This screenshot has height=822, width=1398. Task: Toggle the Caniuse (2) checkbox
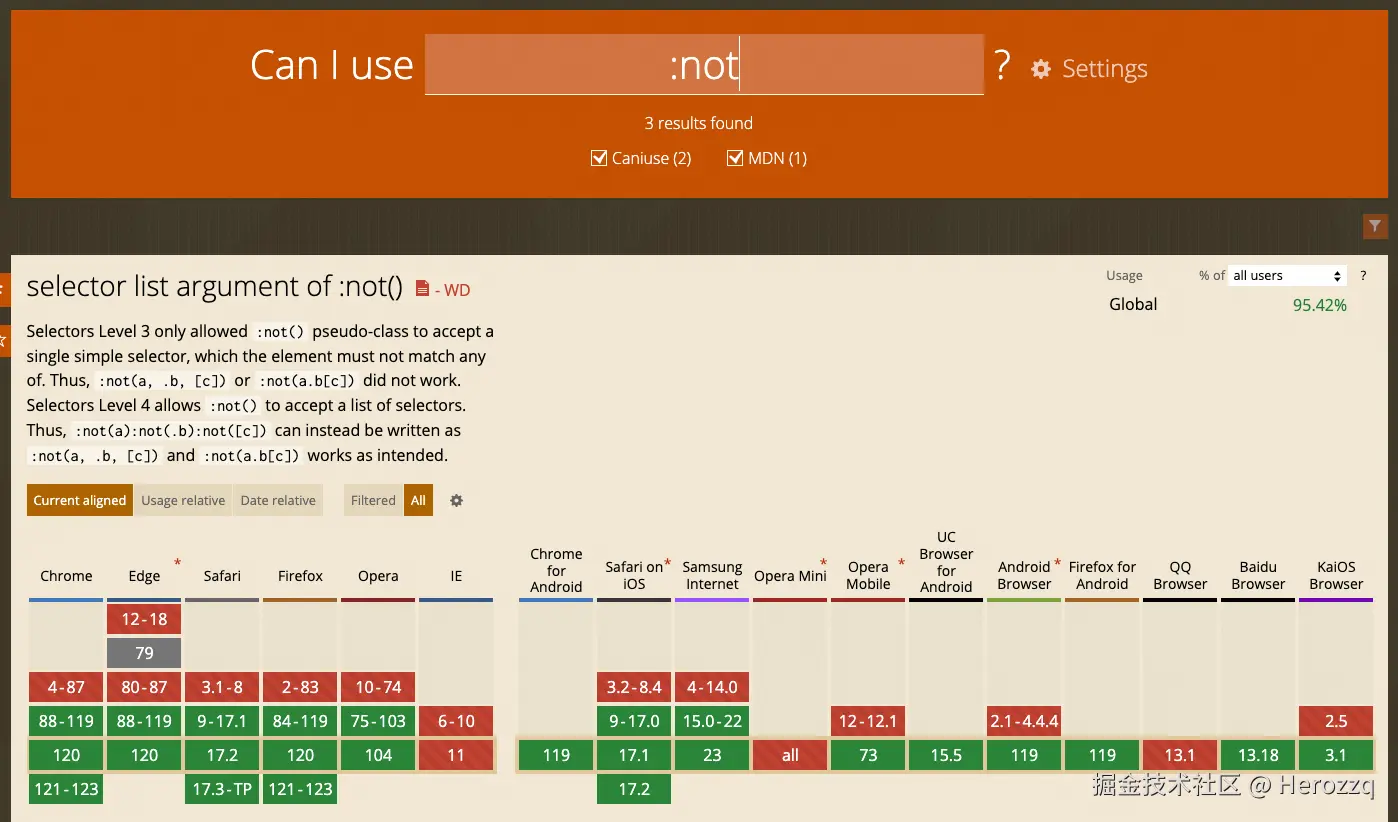pyautogui.click(x=599, y=158)
